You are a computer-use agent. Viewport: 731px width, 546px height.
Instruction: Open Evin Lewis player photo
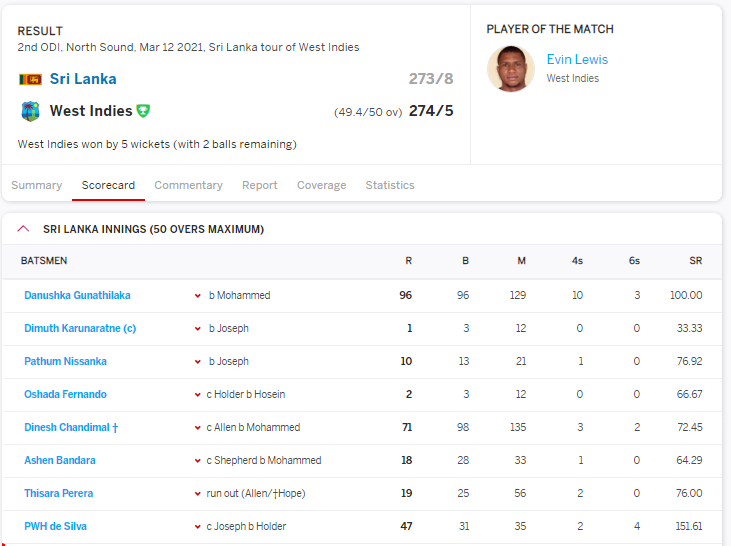click(x=510, y=69)
